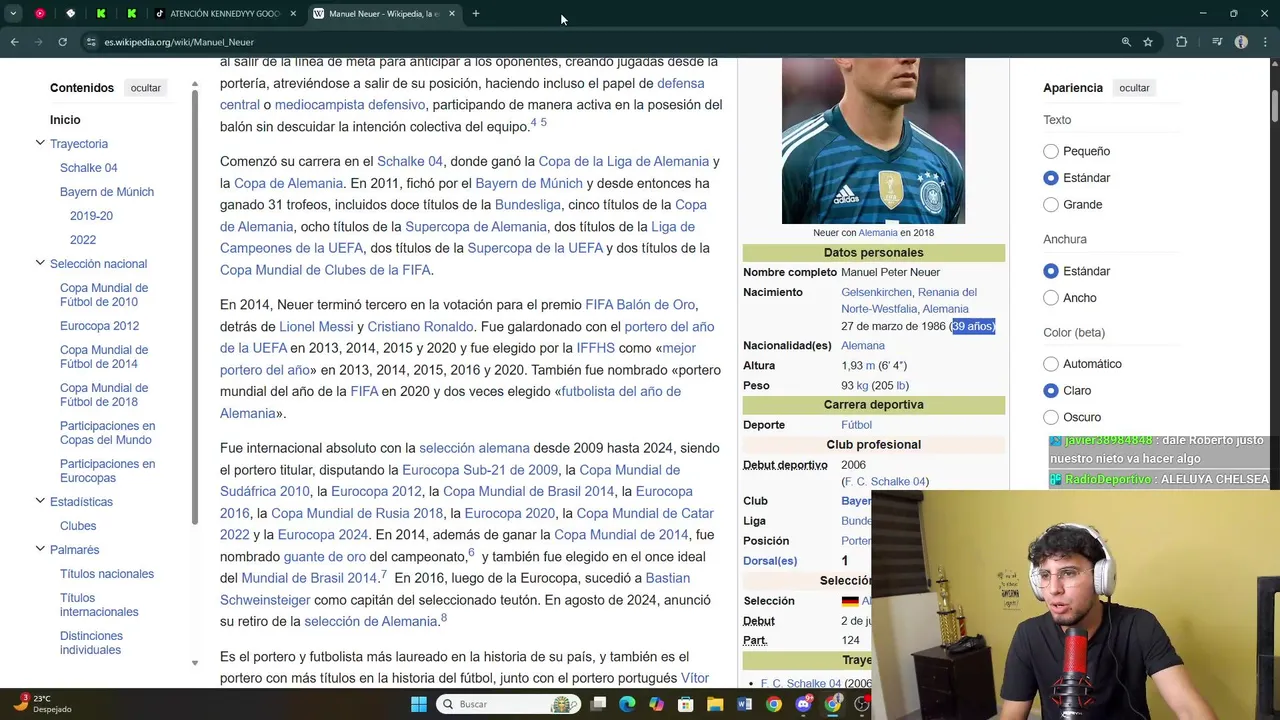Click the URL address bar
Viewport: 1280px width, 720px height.
600,42
